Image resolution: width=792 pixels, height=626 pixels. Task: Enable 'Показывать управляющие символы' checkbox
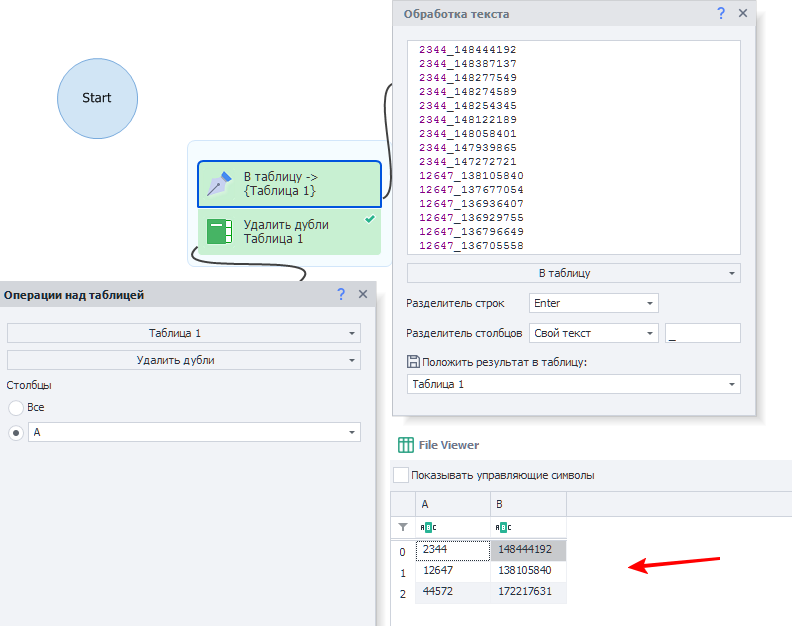401,475
